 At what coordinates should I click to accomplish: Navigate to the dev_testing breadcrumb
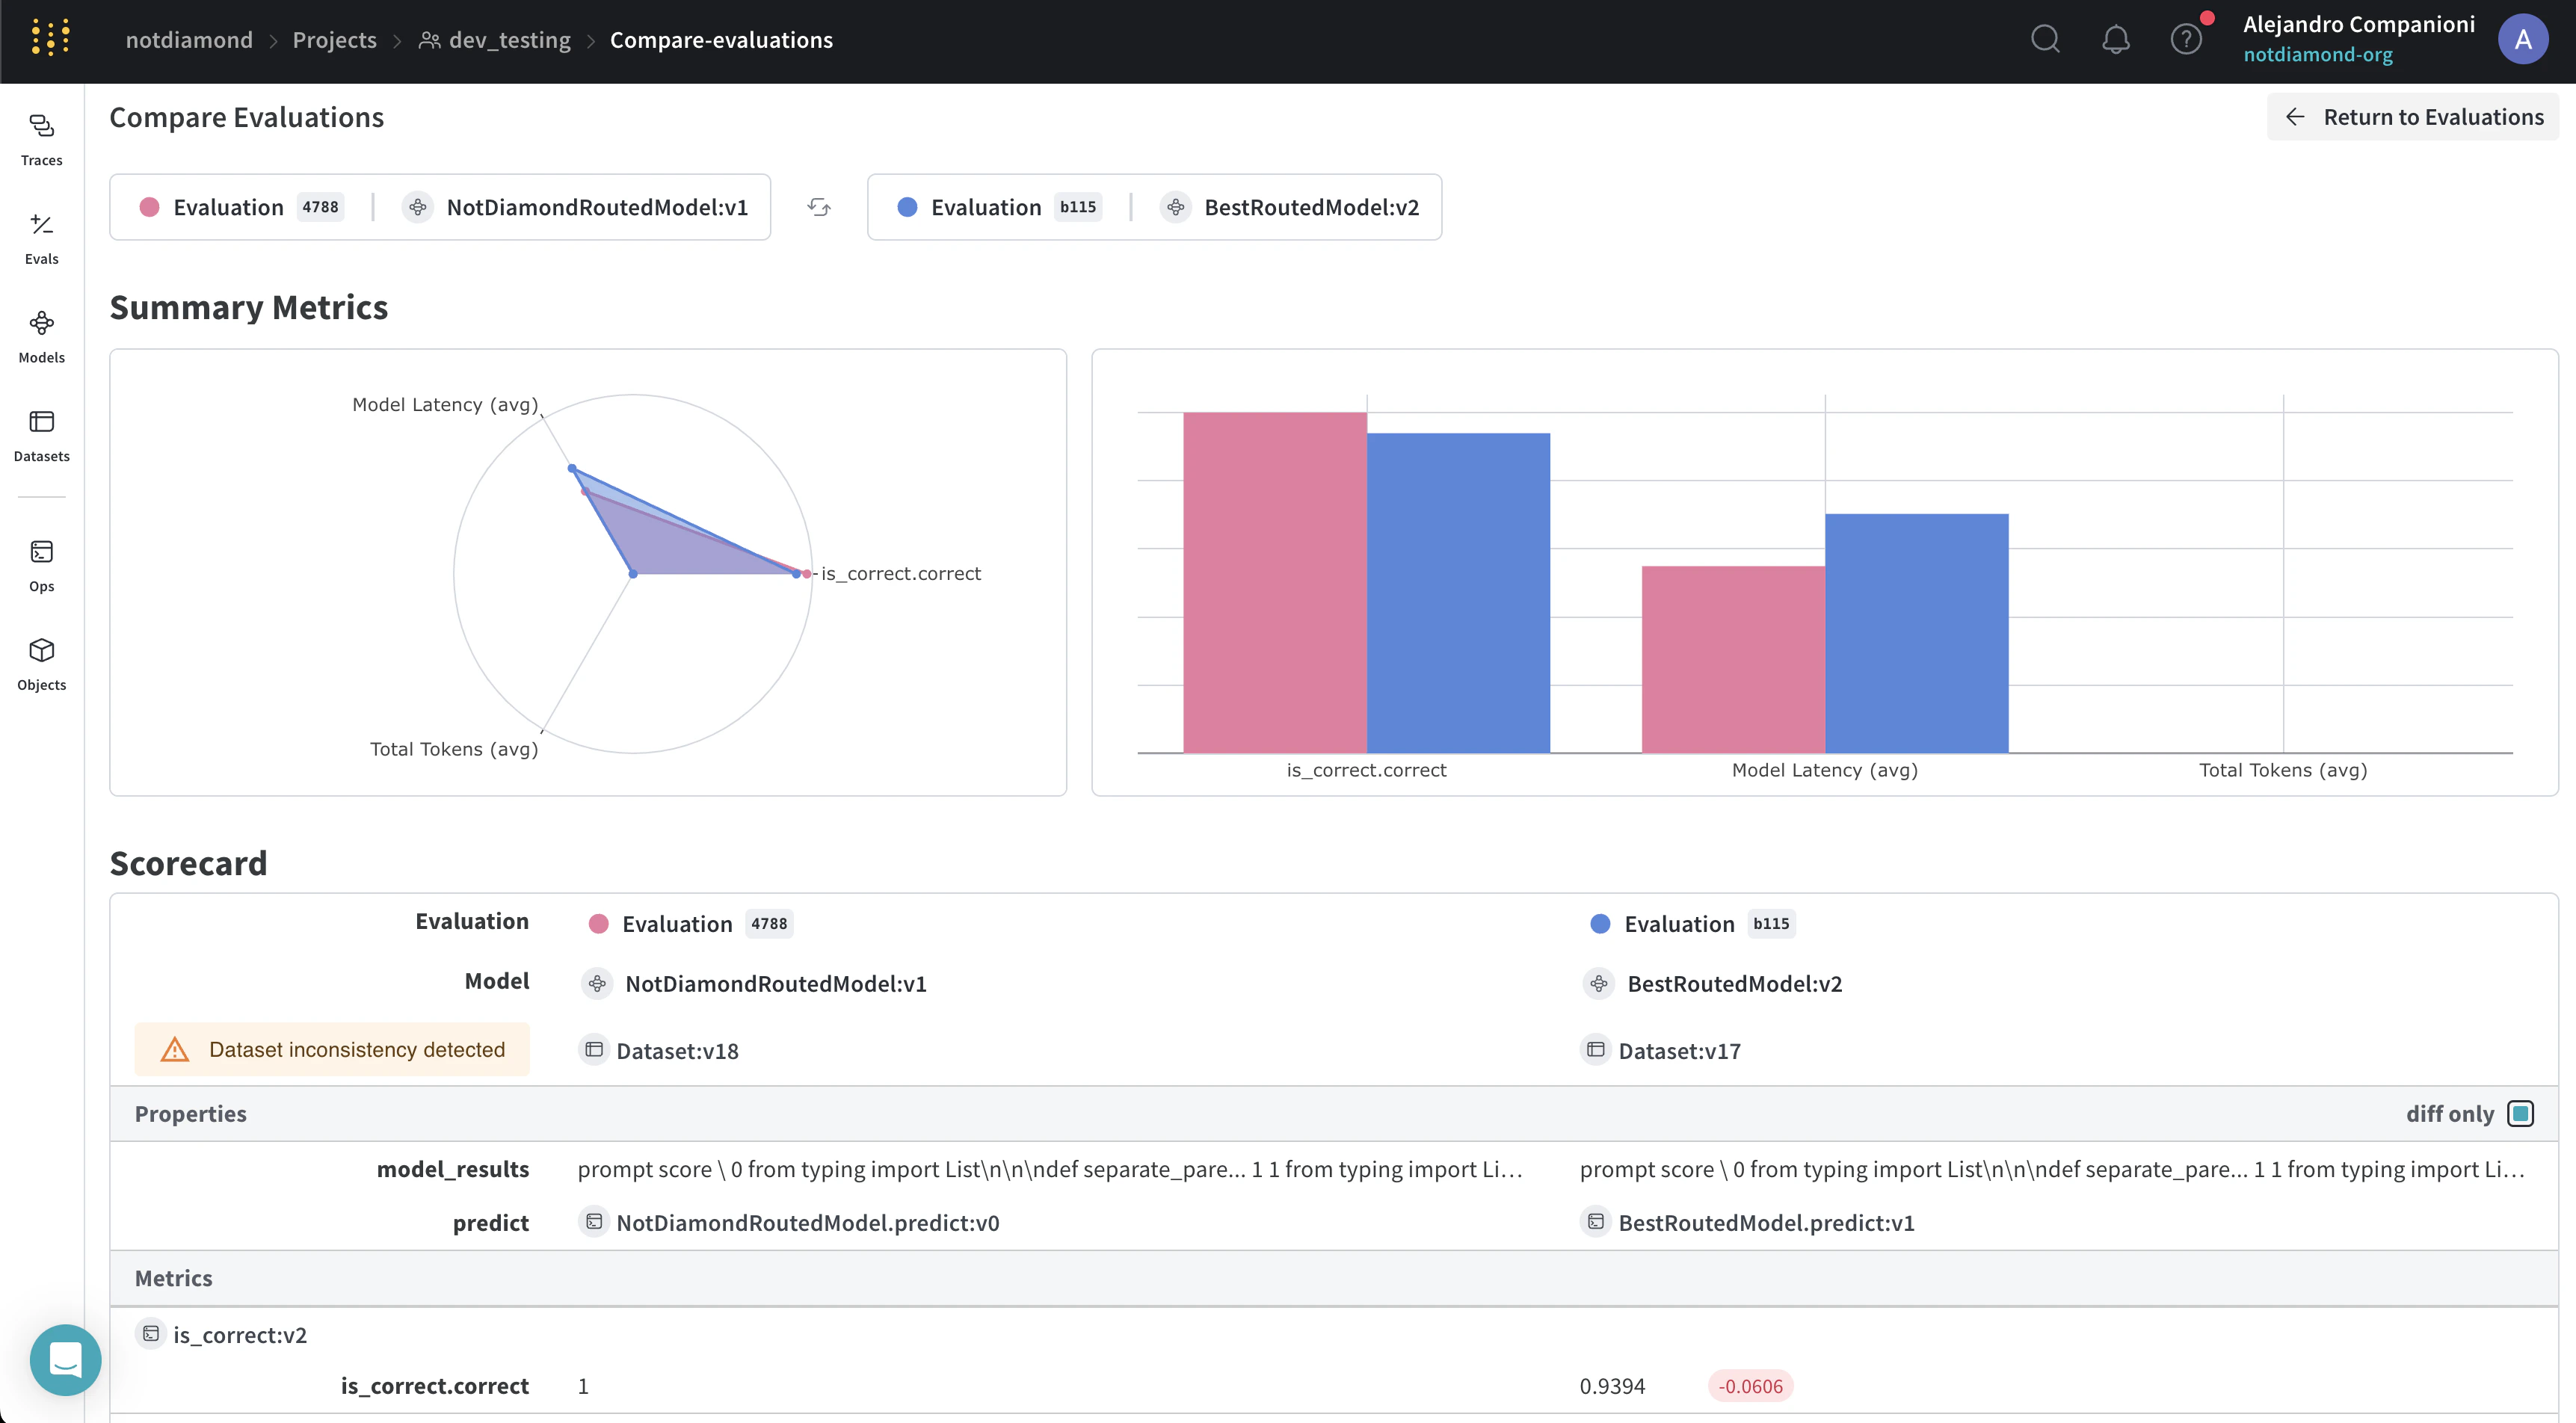click(509, 40)
